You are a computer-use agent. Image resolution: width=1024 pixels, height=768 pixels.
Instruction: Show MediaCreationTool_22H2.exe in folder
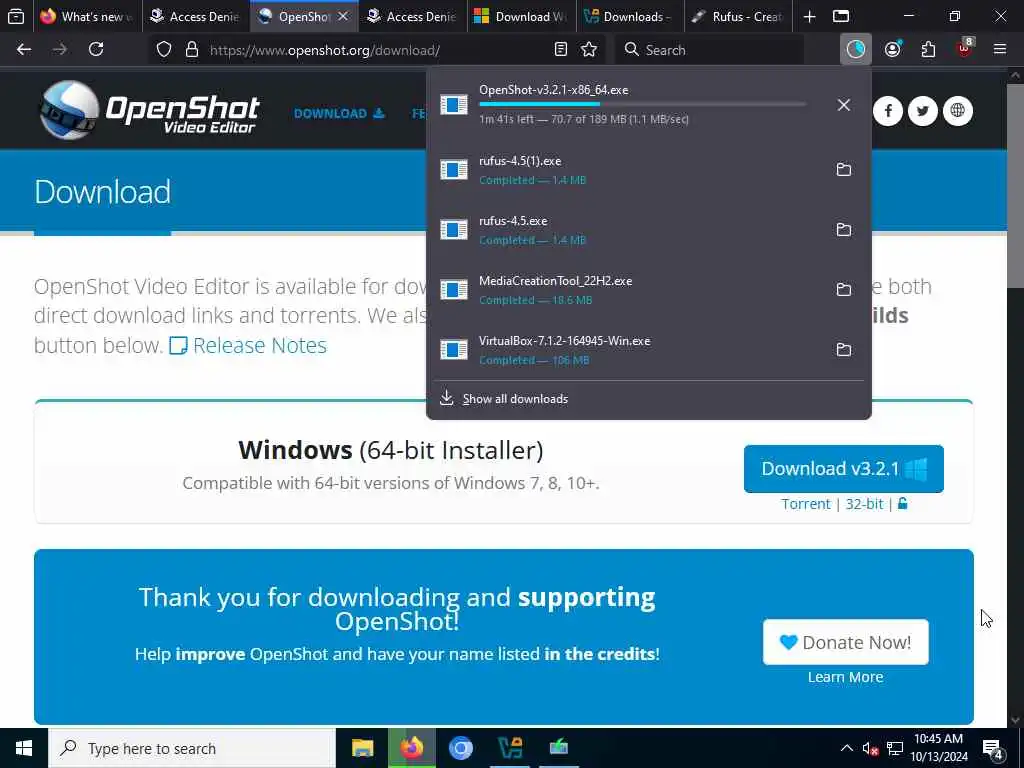click(x=844, y=289)
